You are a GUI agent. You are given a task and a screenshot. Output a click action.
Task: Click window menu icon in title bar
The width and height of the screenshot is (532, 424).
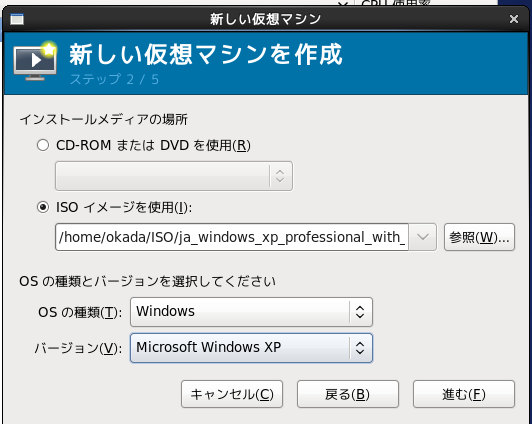point(17,19)
